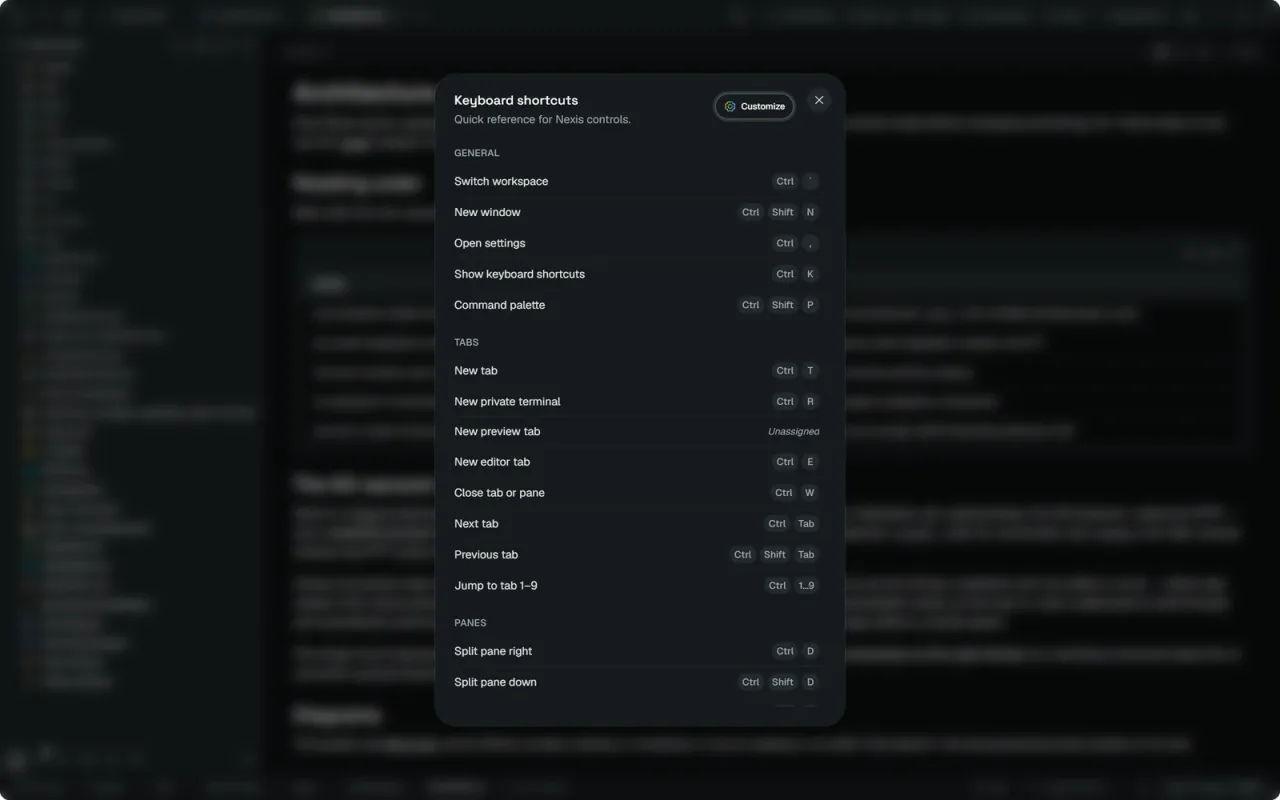Screen dimensions: 1280x800
Task: Select the "New private terminal" label
Action: 507,401
